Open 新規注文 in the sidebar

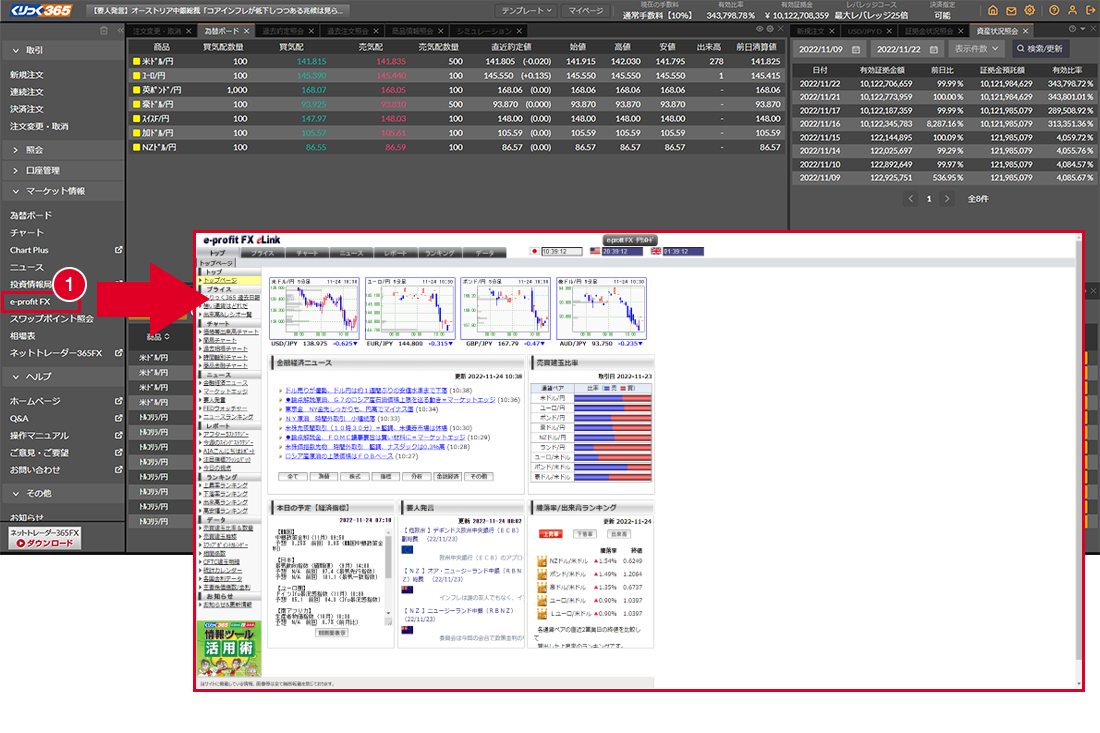pyautogui.click(x=27, y=75)
